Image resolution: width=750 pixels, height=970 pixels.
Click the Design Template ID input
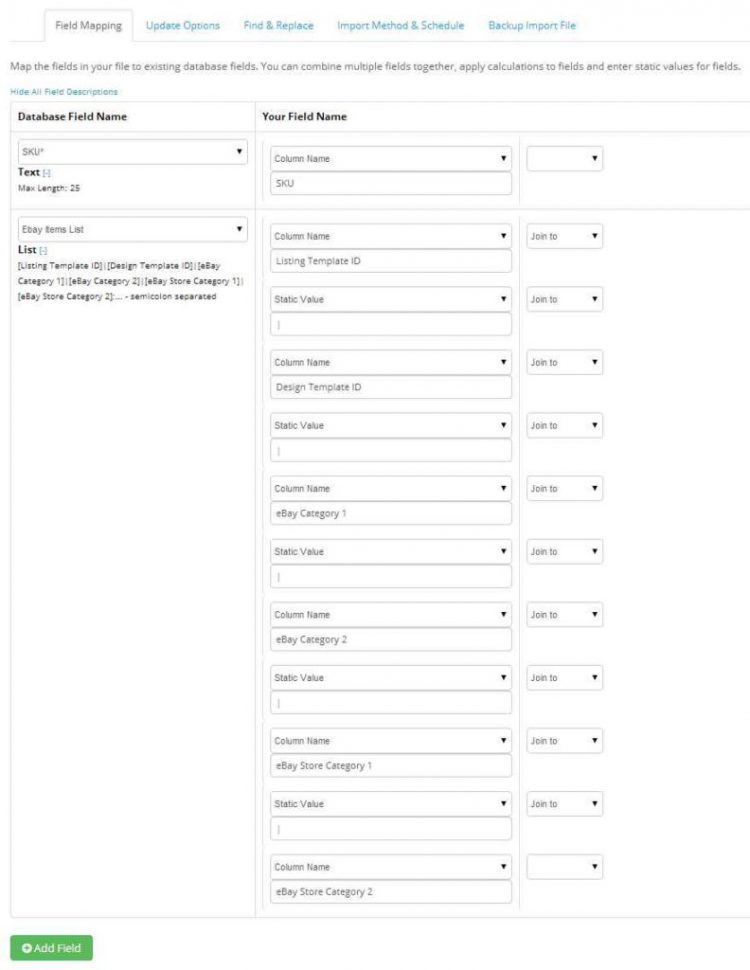click(x=391, y=387)
